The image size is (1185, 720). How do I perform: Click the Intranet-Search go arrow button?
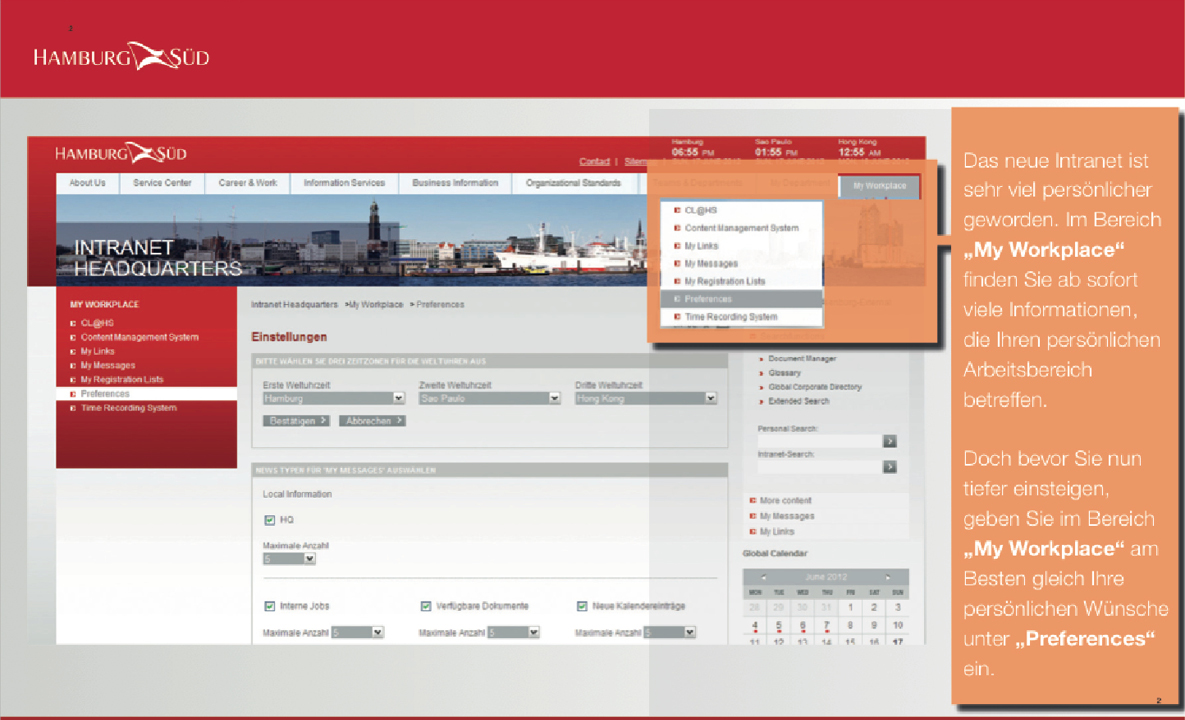coord(890,467)
